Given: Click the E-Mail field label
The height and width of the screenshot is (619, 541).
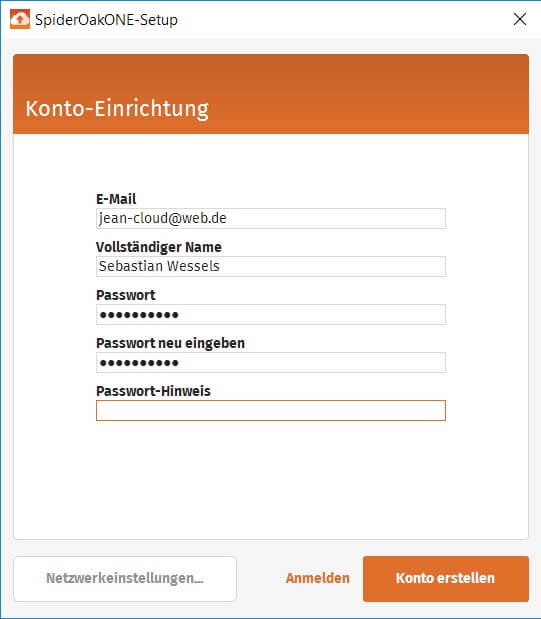Looking at the screenshot, I should pos(116,199).
